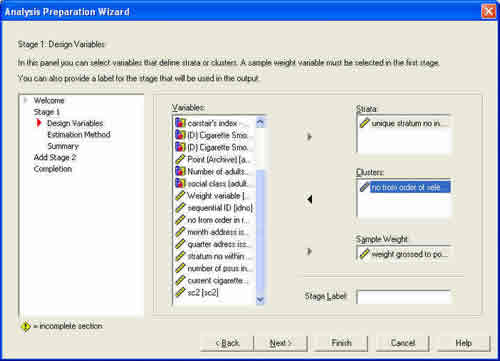The height and width of the screenshot is (361, 500).
Task: Click the ruler icon in the Strata box
Action: click(364, 123)
